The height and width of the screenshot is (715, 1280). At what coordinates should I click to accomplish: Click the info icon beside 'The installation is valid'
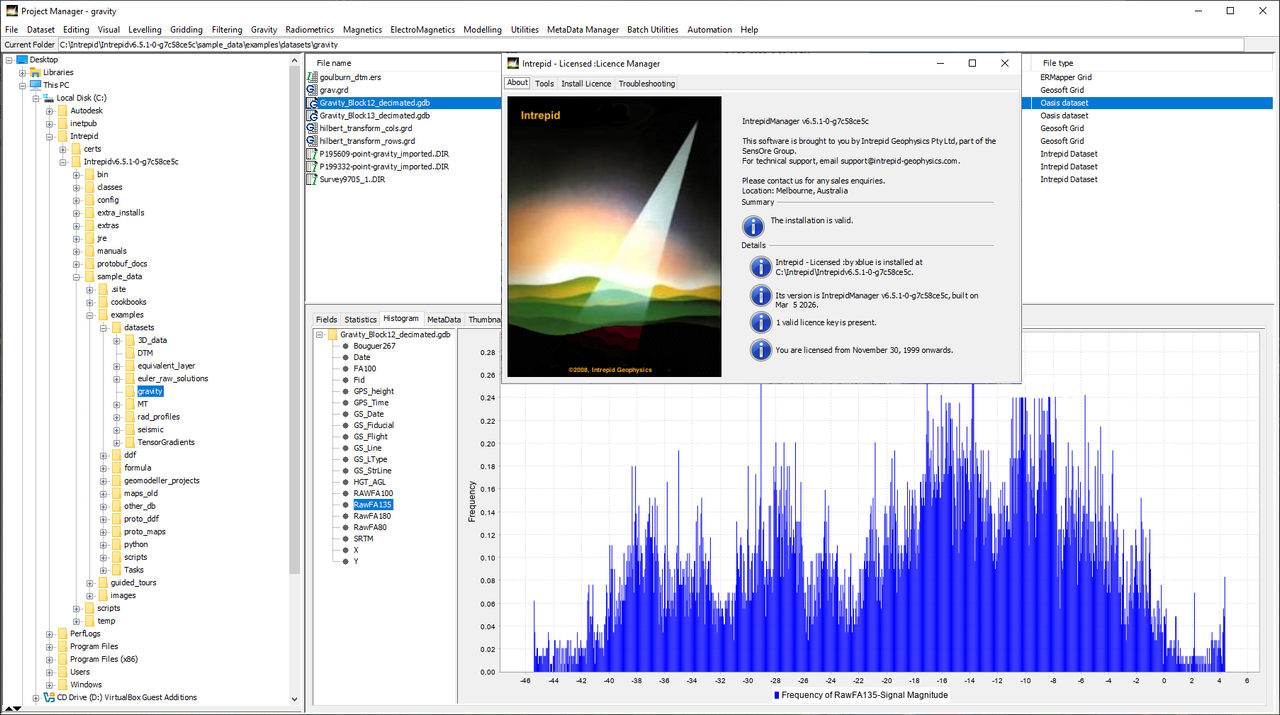tap(753, 225)
